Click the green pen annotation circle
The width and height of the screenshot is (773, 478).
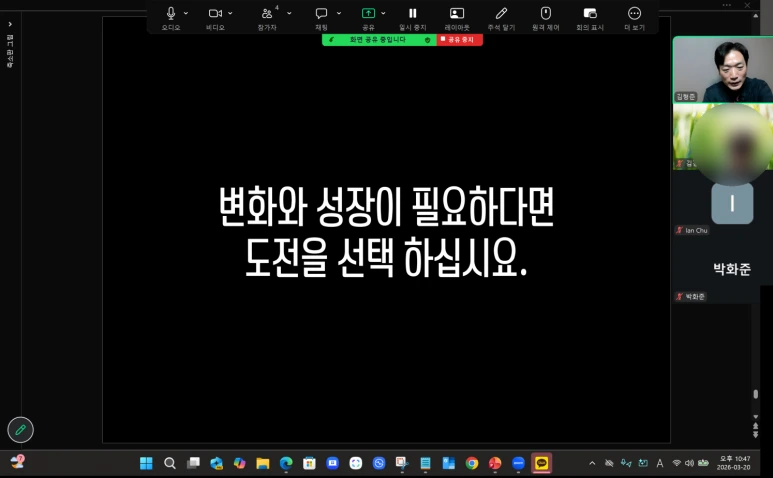tap(20, 430)
